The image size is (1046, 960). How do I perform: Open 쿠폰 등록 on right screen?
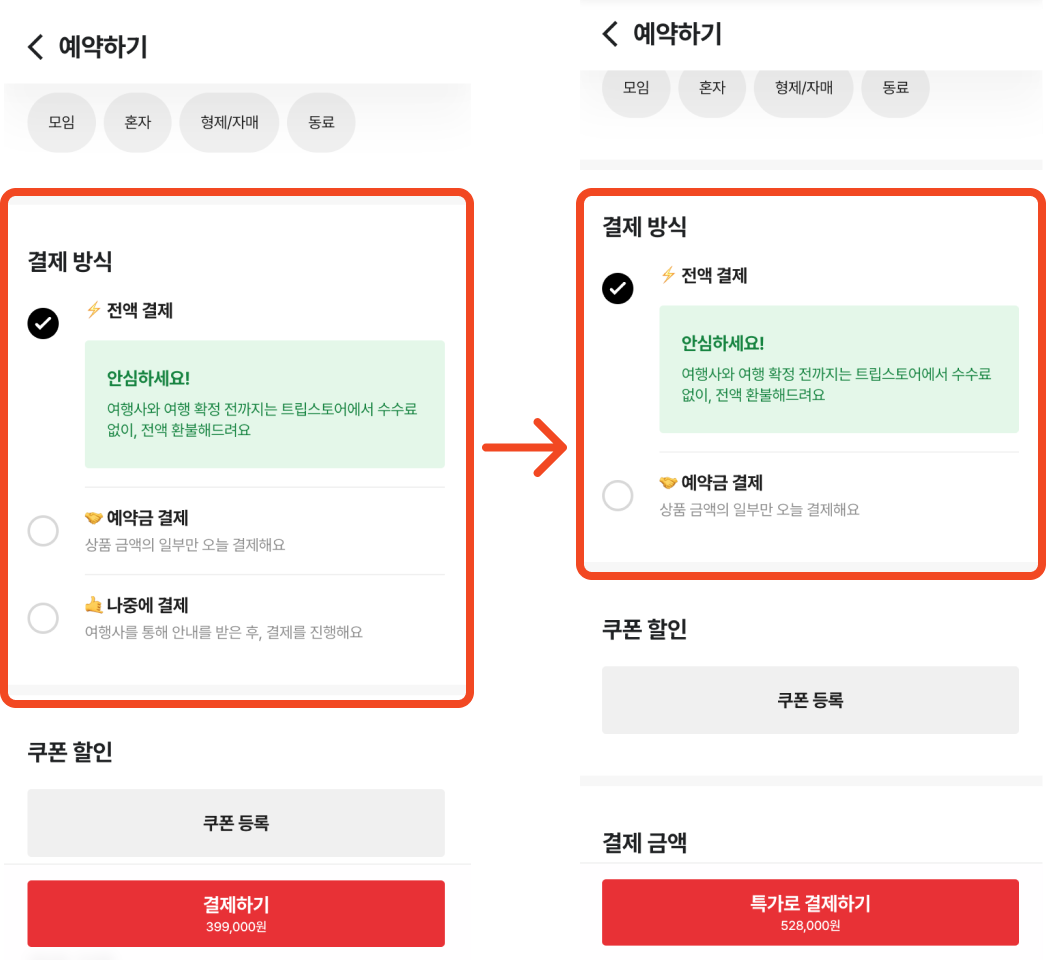coord(811,700)
